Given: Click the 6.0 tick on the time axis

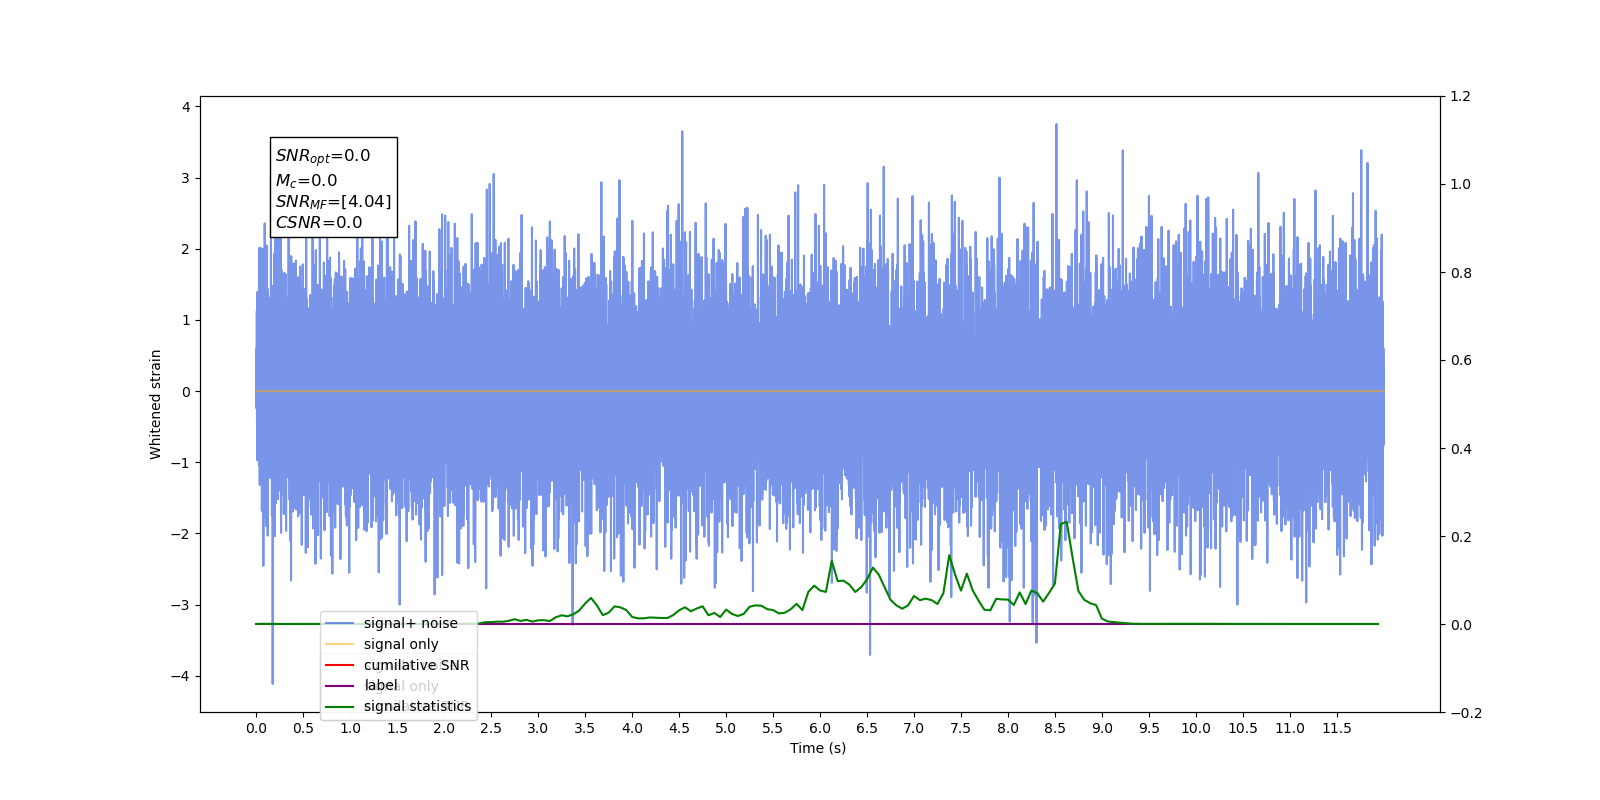Looking at the screenshot, I should [820, 728].
